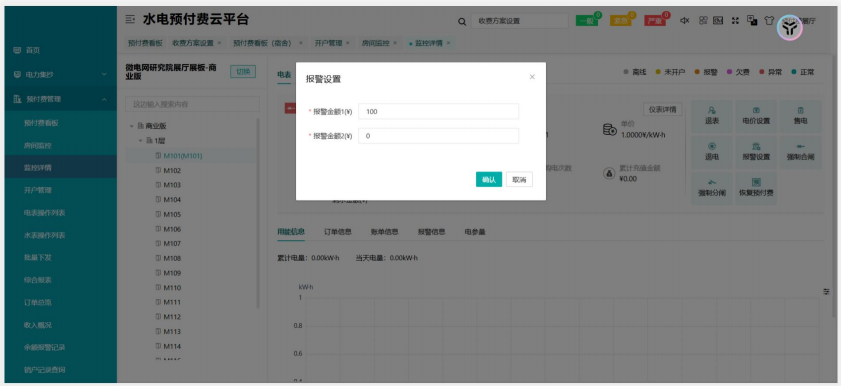This screenshot has width=841, height=386.
Task: Switch to the 预付费看板 top tab
Action: tap(145, 43)
